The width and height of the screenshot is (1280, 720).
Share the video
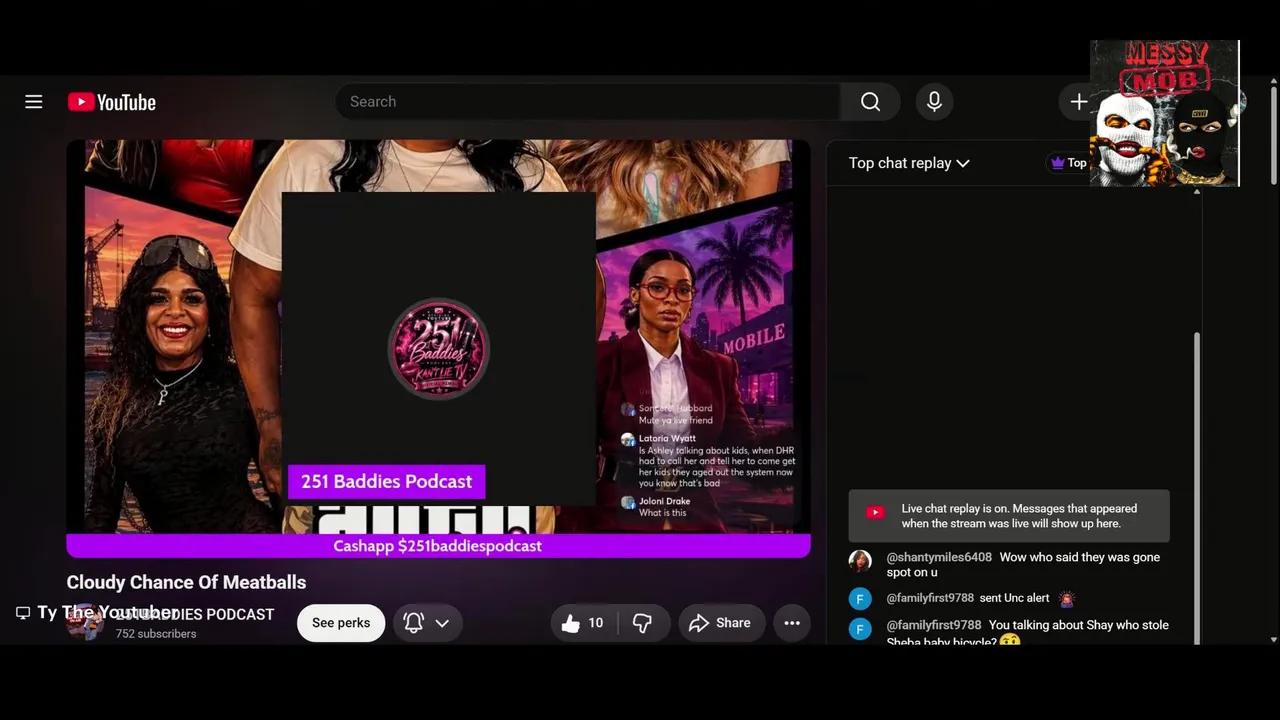[720, 623]
